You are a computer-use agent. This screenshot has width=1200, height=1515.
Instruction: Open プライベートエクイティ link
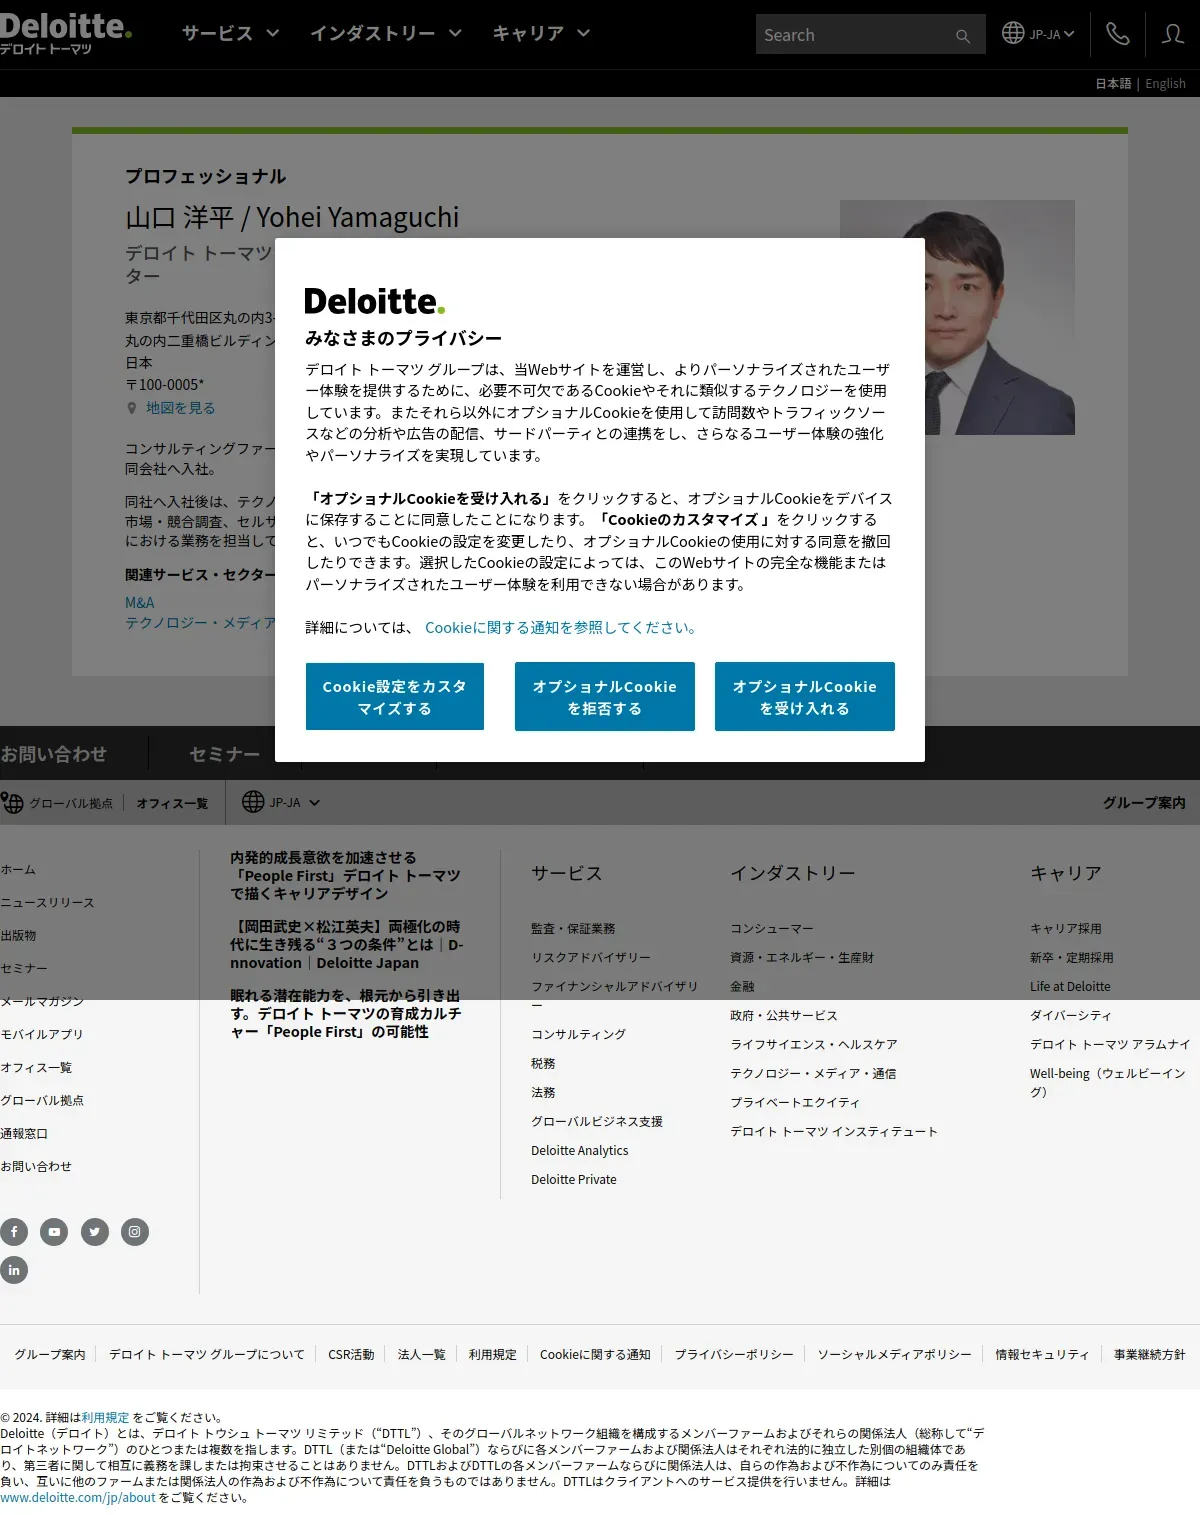click(795, 1102)
